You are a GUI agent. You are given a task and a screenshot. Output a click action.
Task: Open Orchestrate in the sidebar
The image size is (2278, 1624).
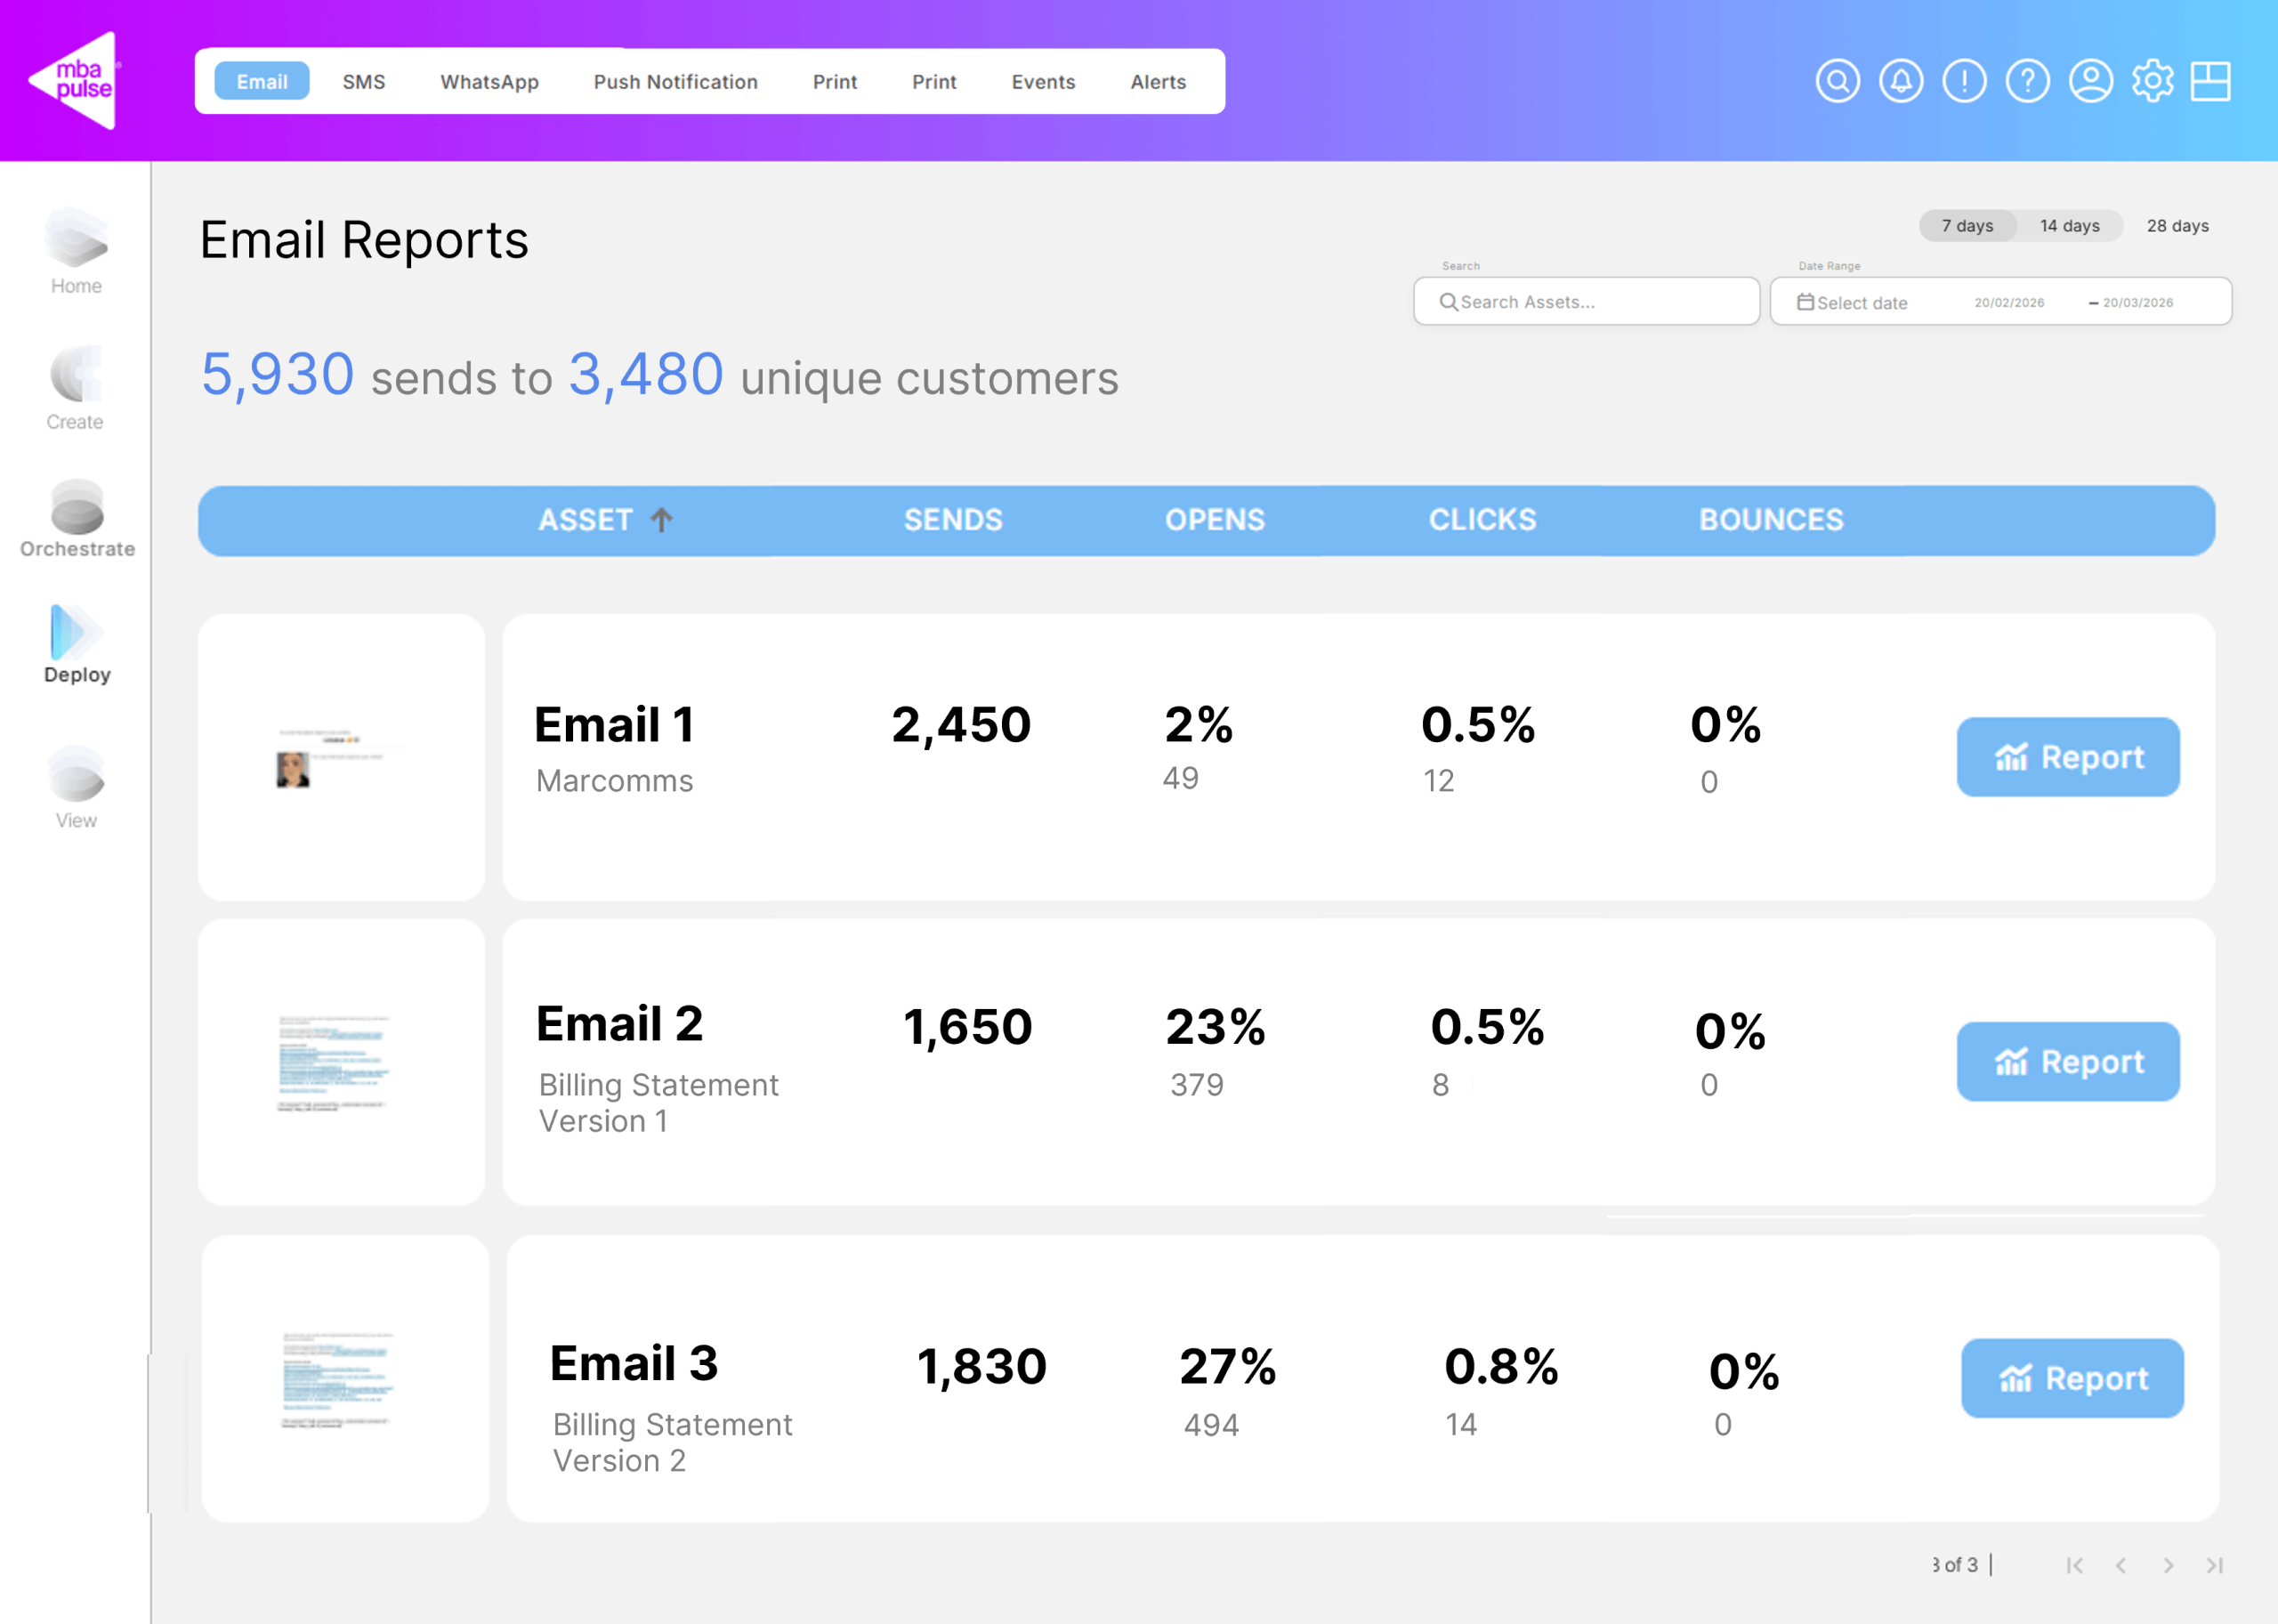point(77,518)
